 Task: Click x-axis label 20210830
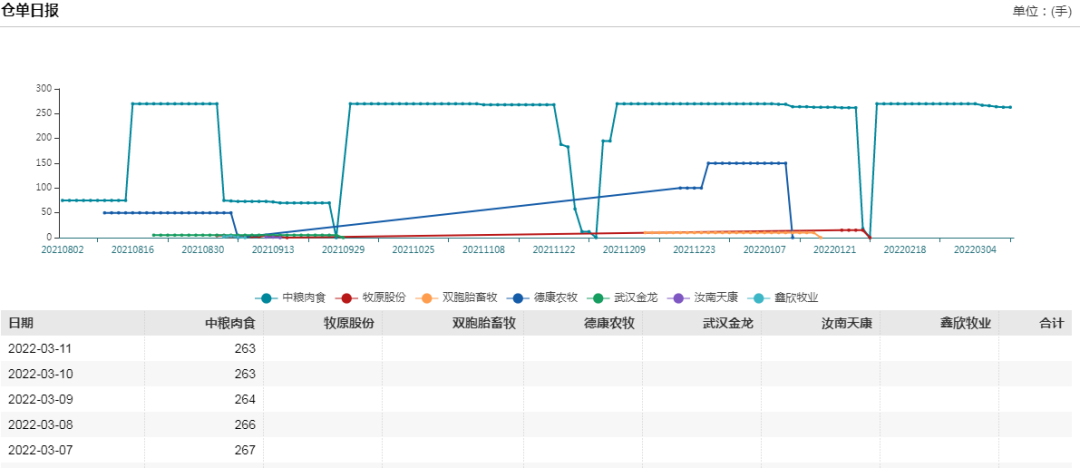pos(202,250)
